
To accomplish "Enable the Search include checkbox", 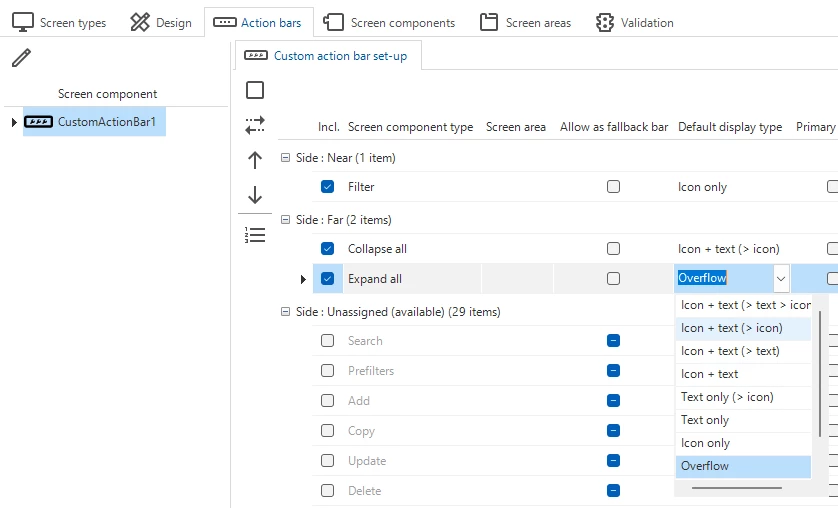I will click(x=327, y=341).
